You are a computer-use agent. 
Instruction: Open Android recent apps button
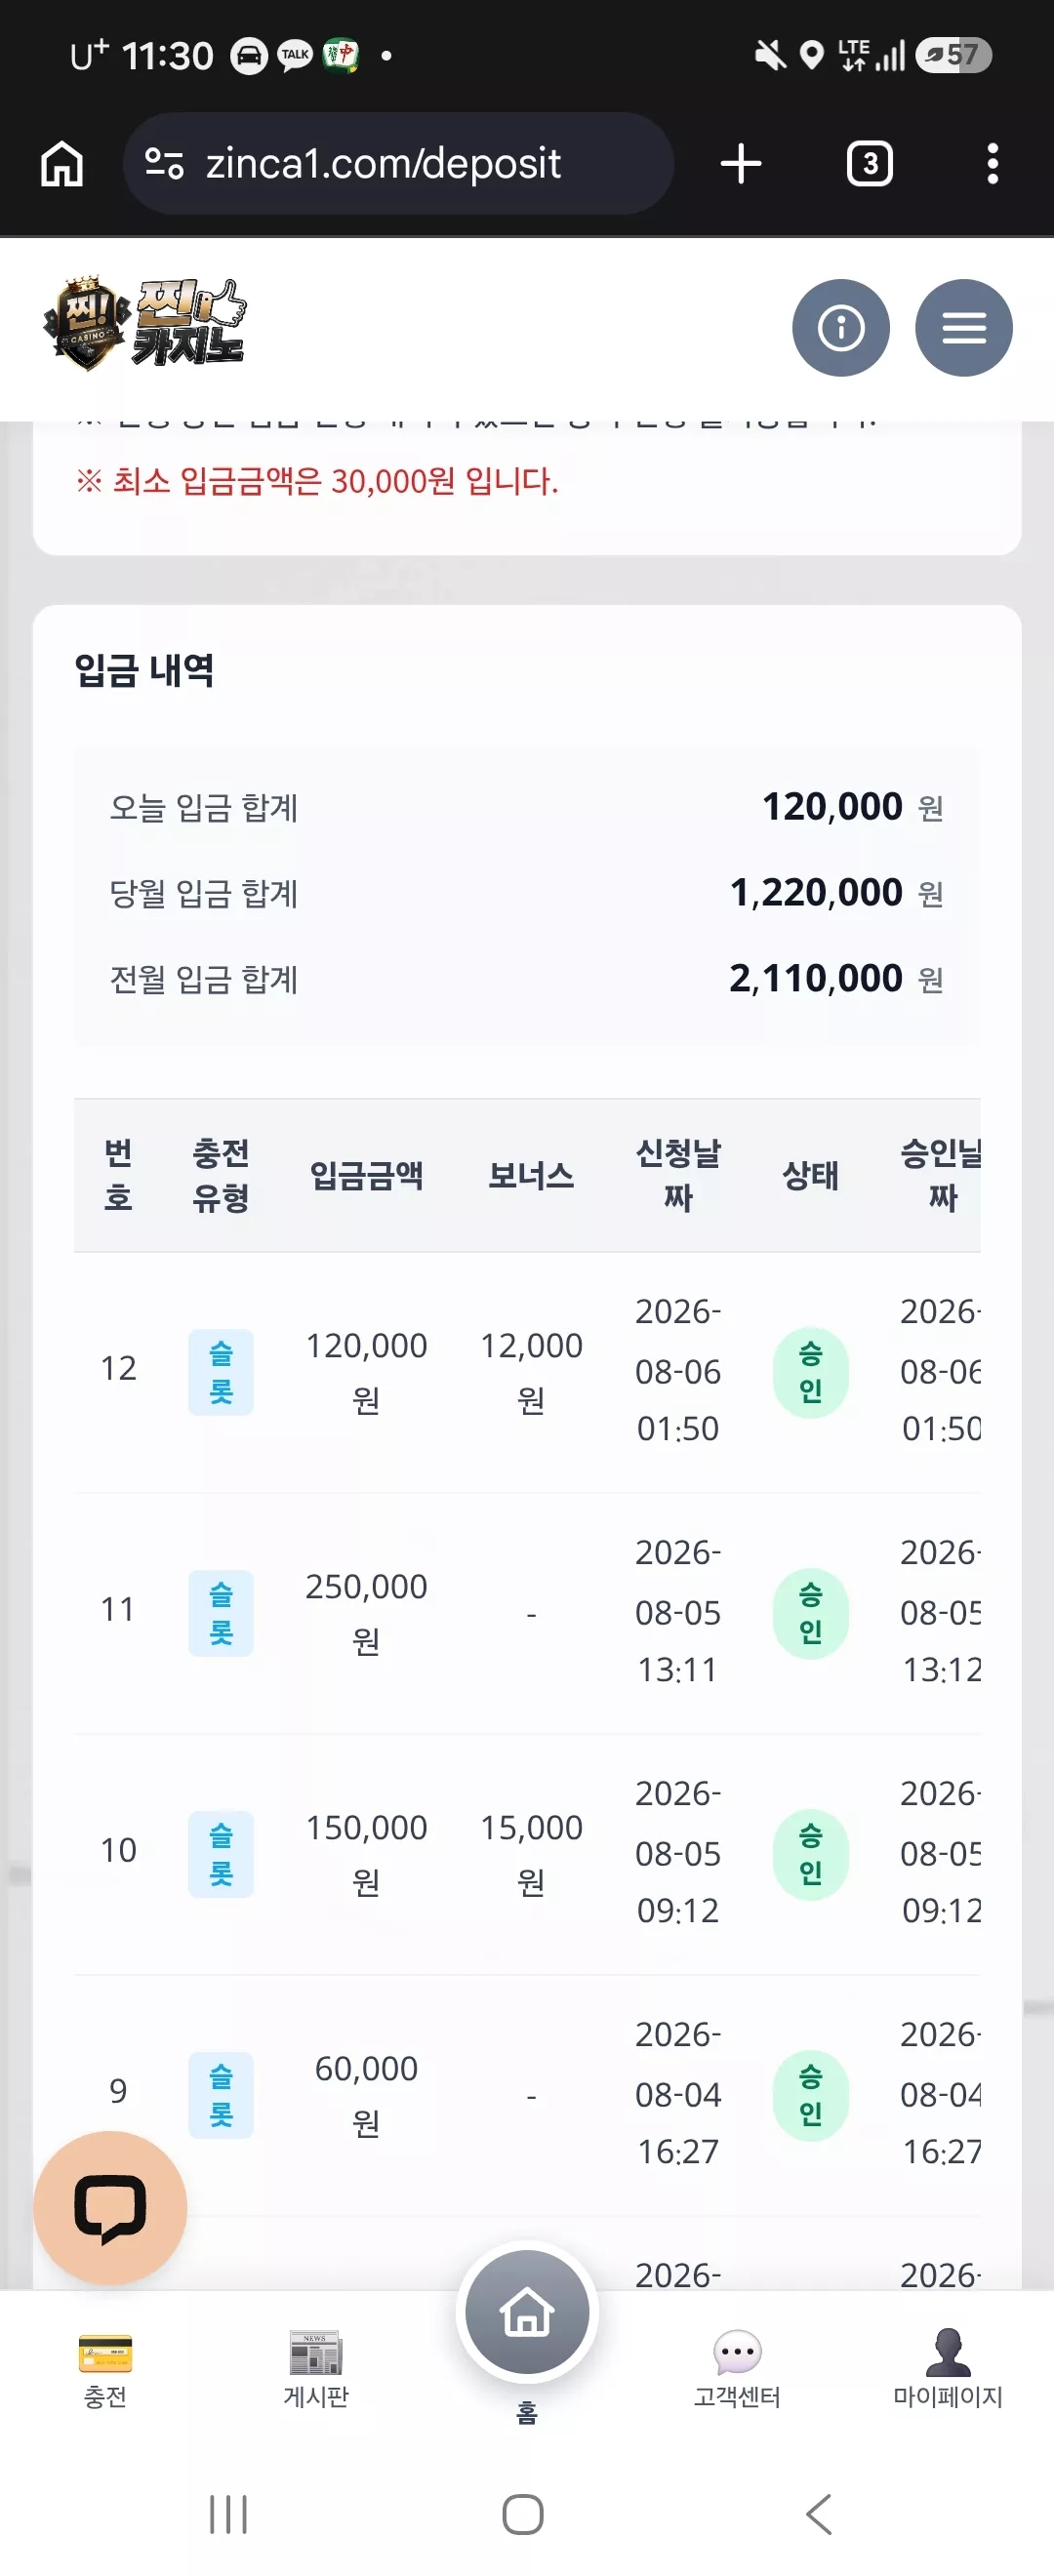pyautogui.click(x=228, y=2514)
